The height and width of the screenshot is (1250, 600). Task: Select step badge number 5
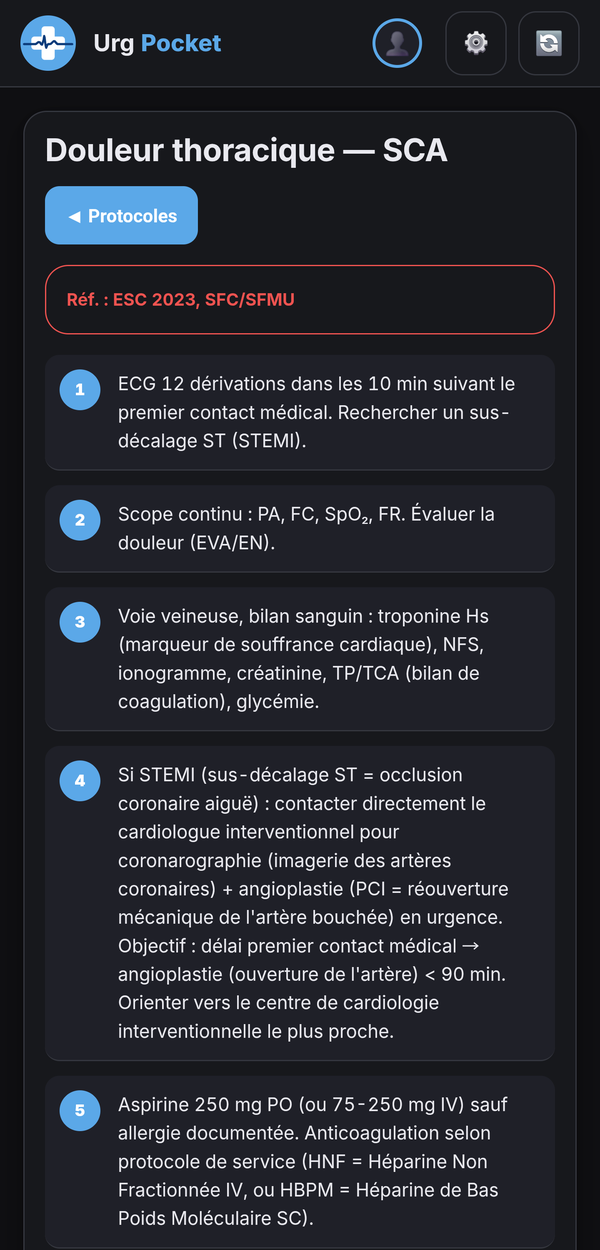[x=80, y=1110]
